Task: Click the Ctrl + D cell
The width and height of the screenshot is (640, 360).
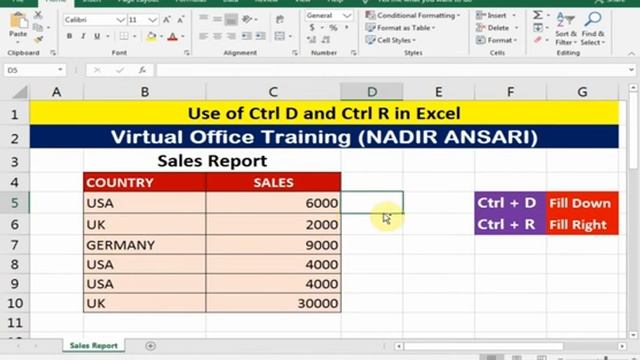Action: click(510, 203)
